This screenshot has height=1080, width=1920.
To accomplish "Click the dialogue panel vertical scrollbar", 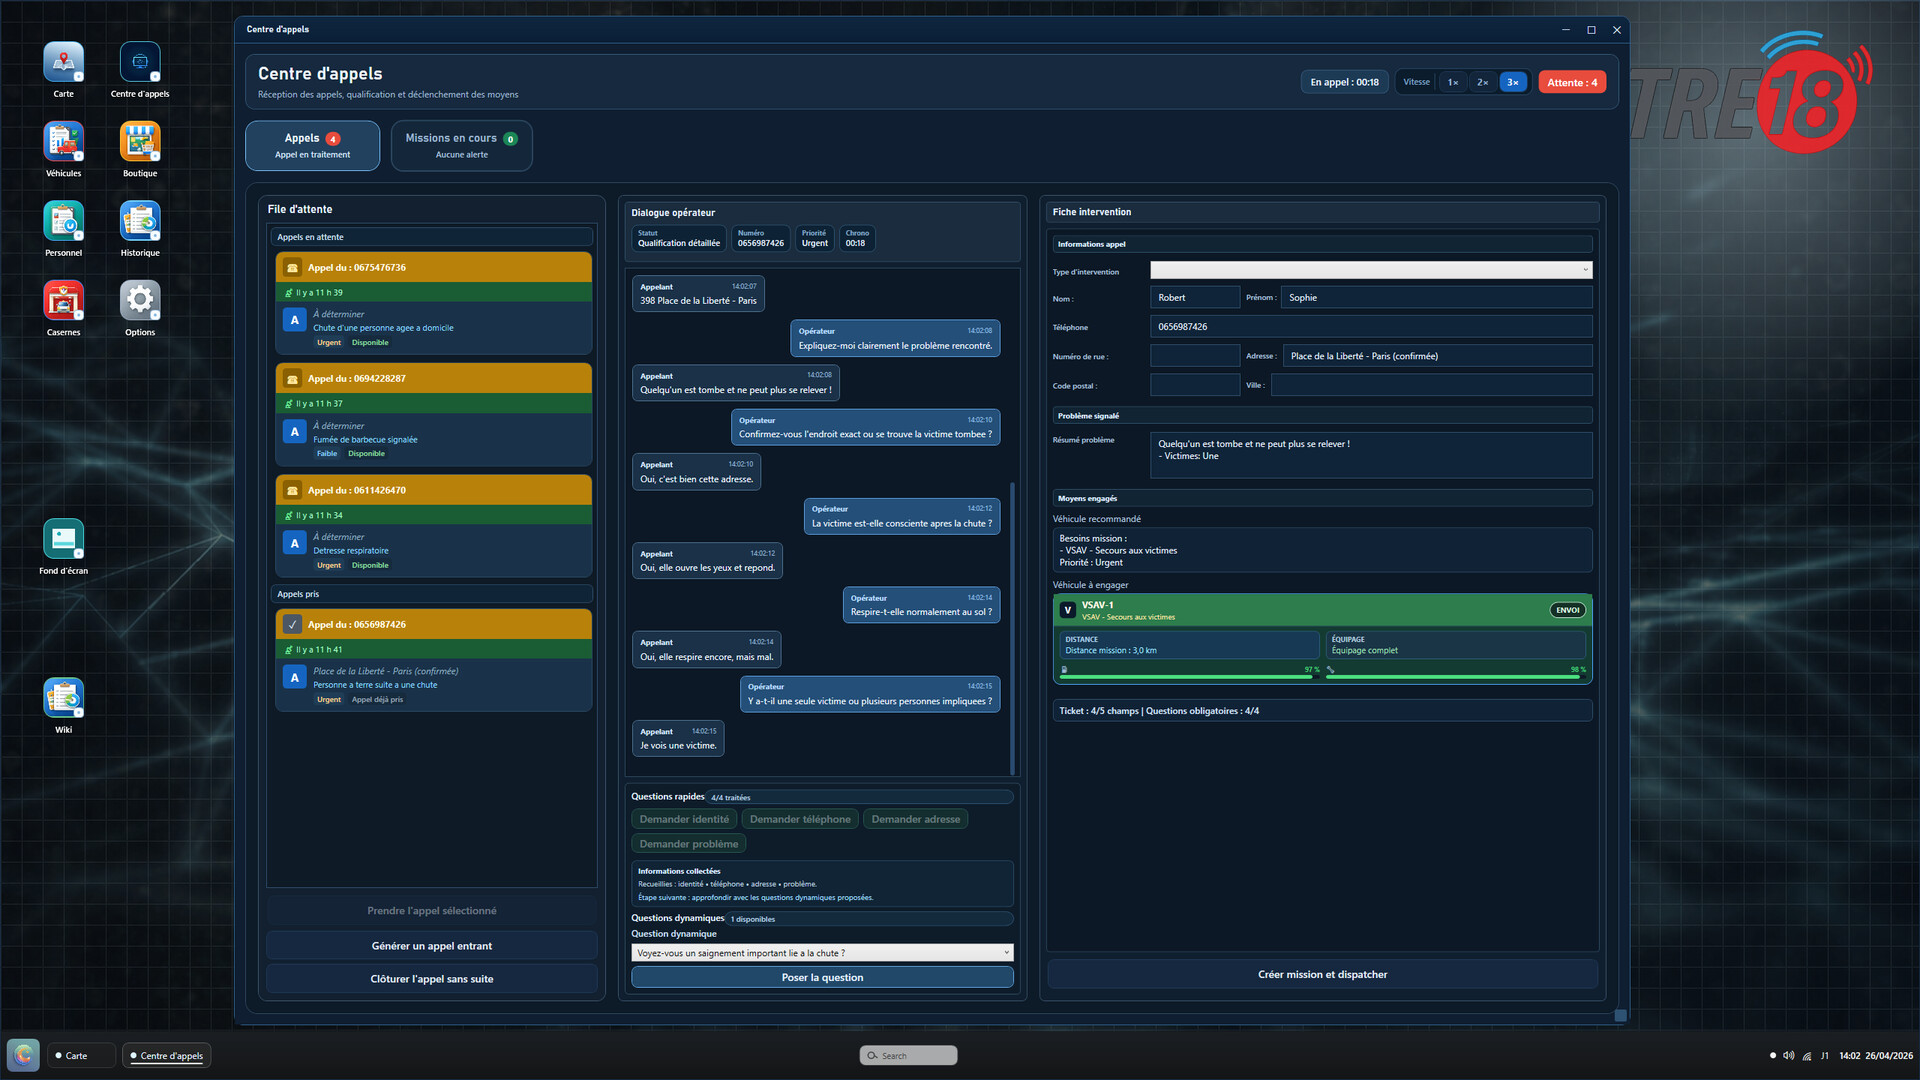I will click(x=1012, y=628).
